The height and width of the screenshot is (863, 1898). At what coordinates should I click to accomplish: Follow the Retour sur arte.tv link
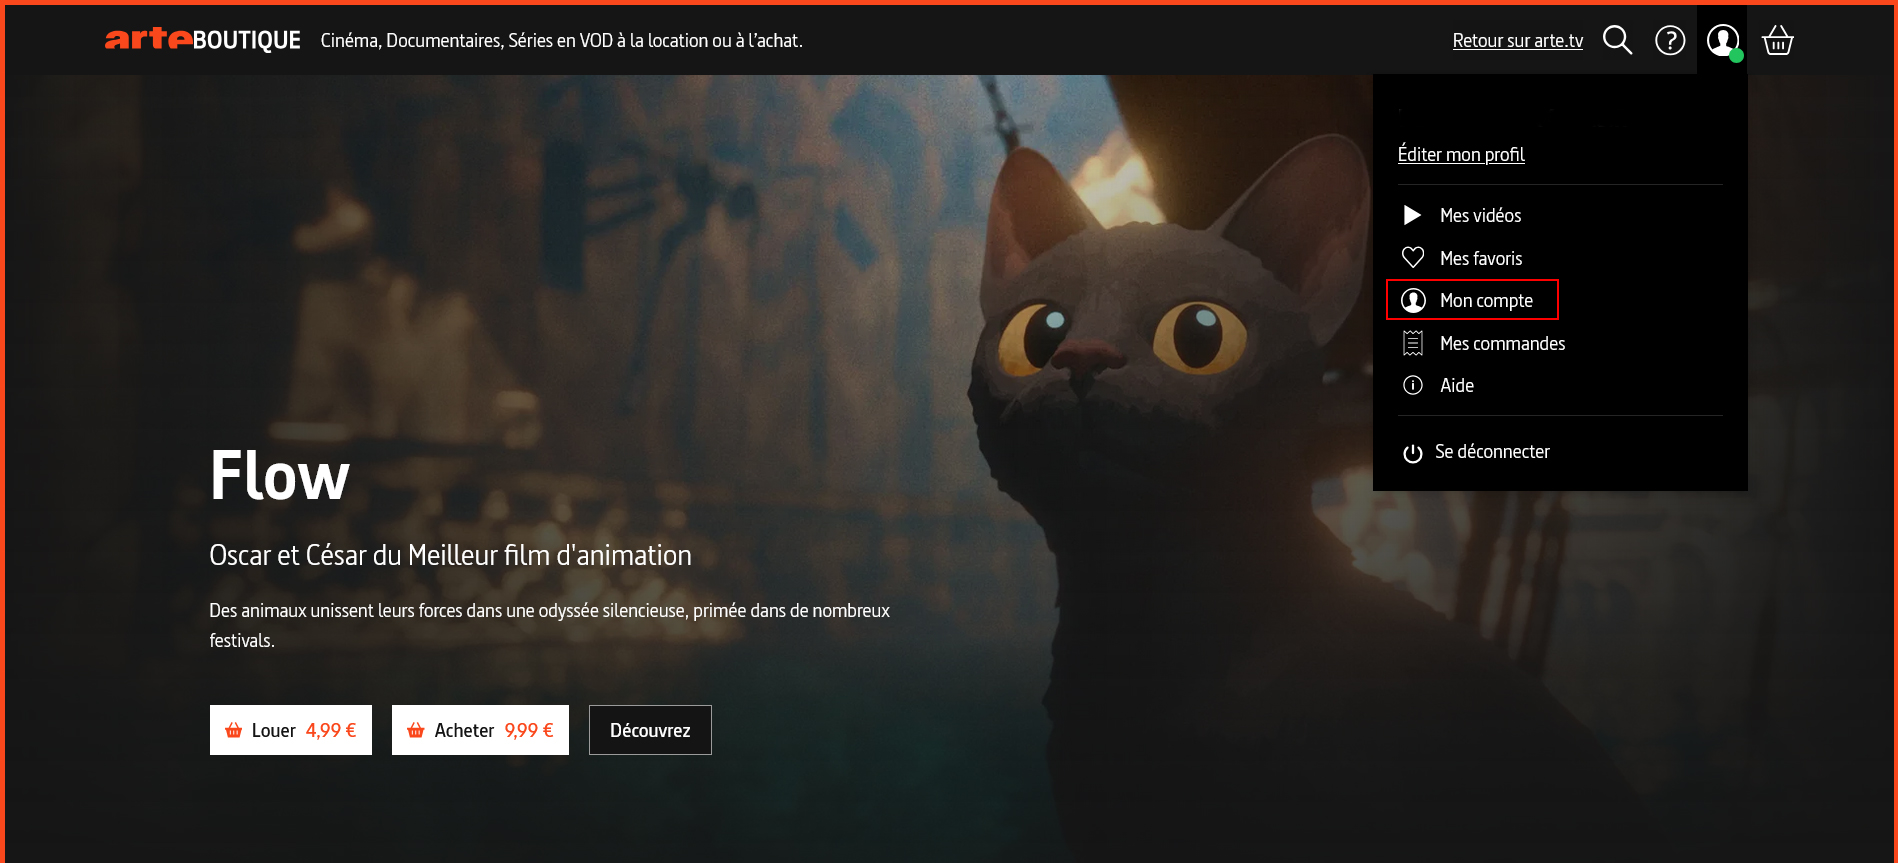pyautogui.click(x=1517, y=40)
